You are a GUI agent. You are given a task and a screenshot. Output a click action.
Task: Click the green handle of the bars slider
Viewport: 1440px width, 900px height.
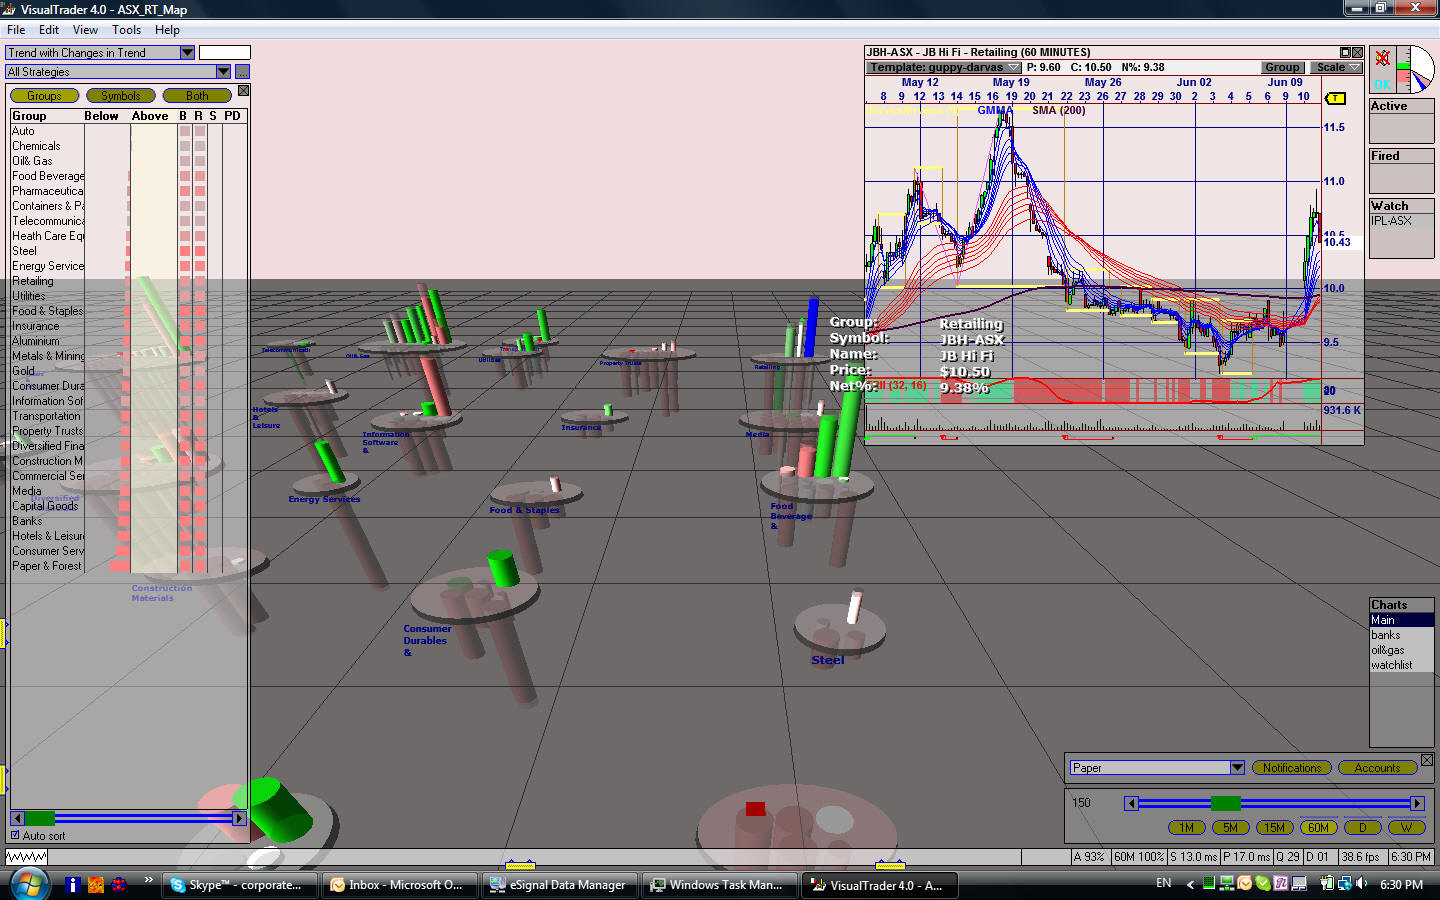pyautogui.click(x=1226, y=803)
